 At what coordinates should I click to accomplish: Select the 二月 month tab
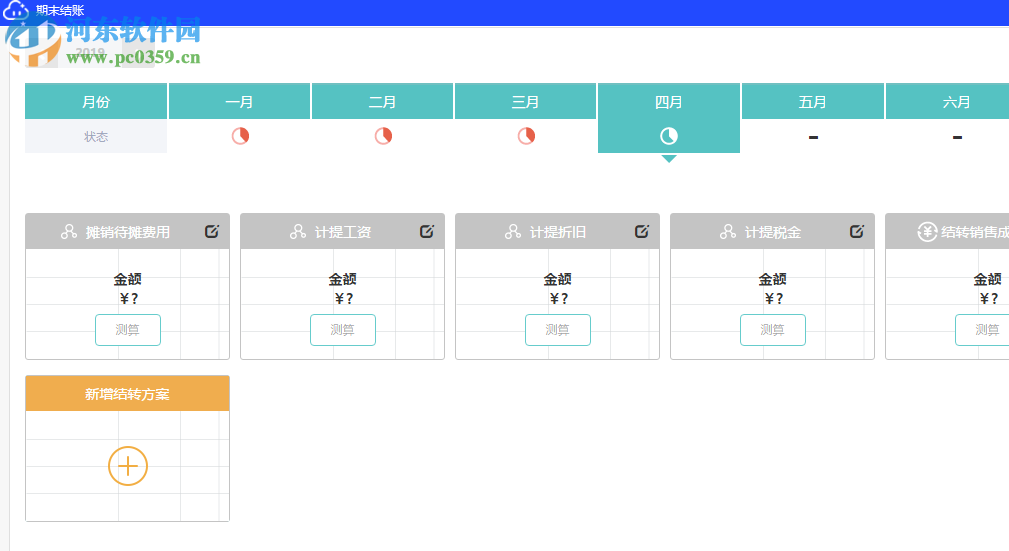[382, 102]
